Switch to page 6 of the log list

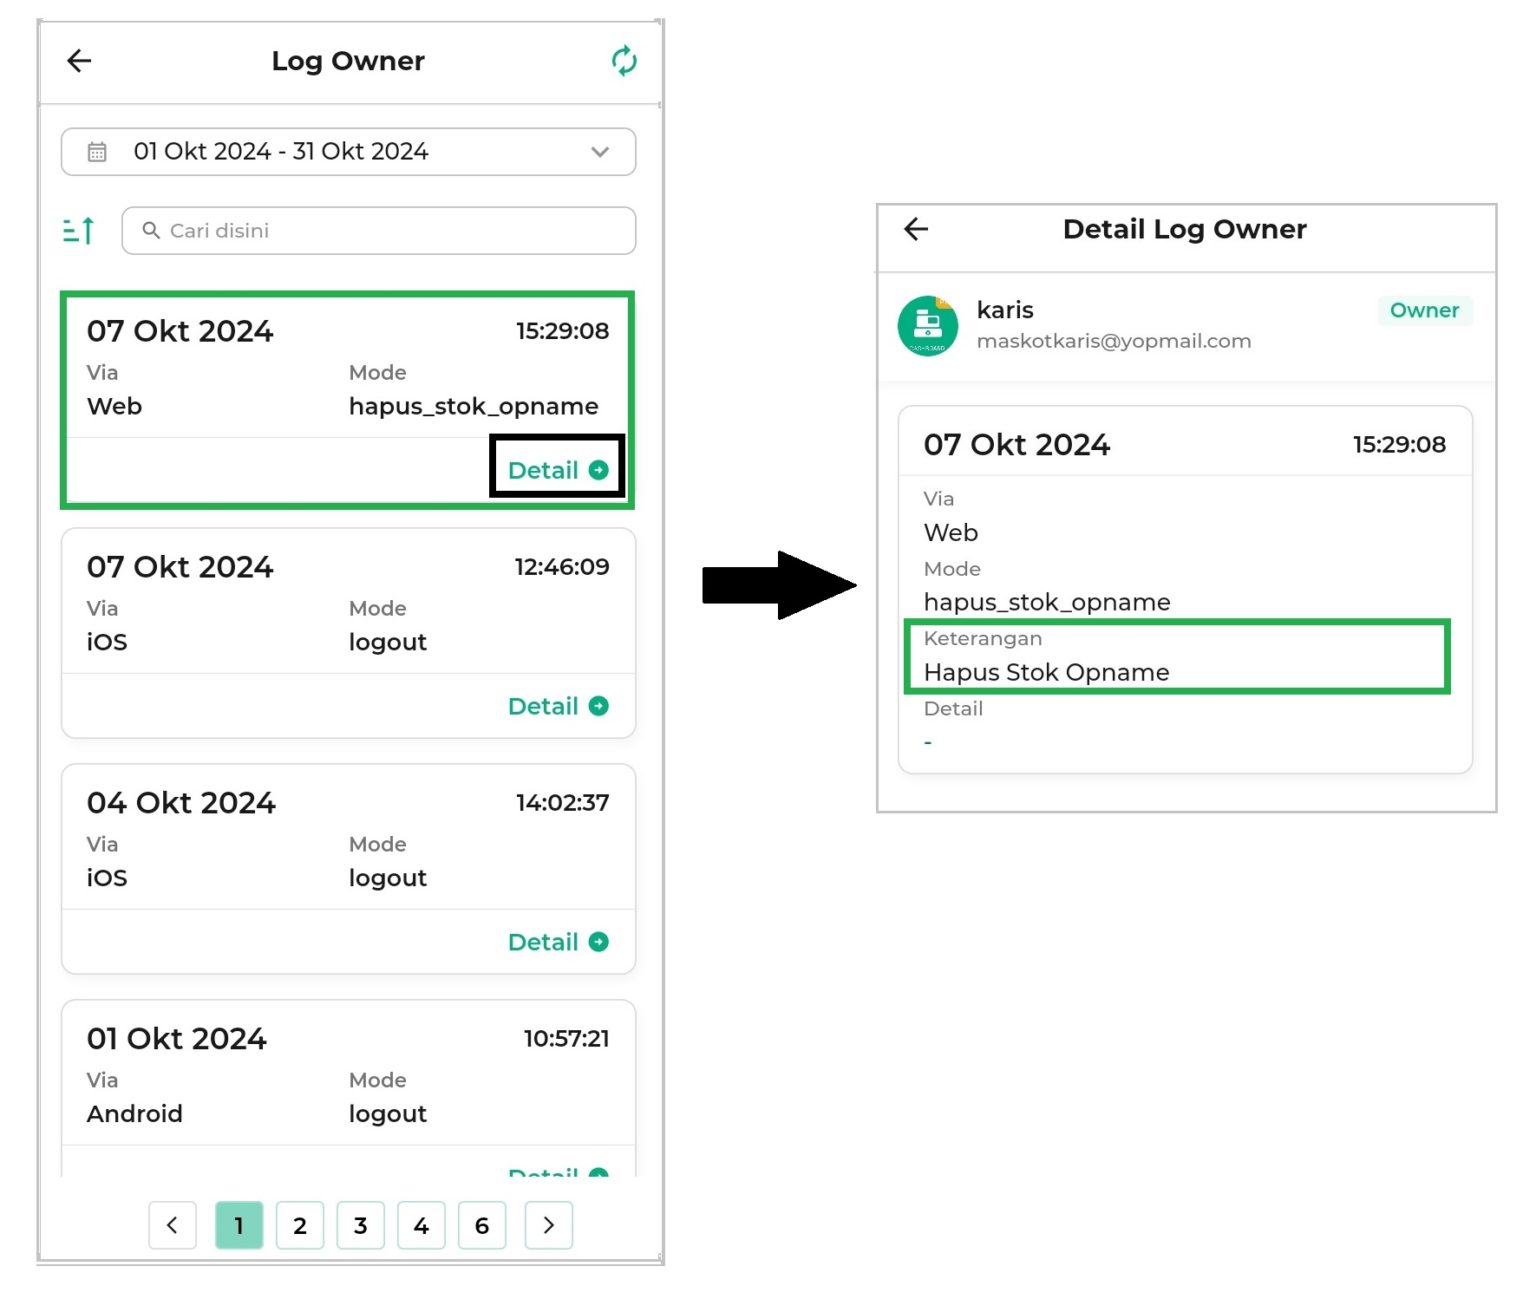point(482,1225)
